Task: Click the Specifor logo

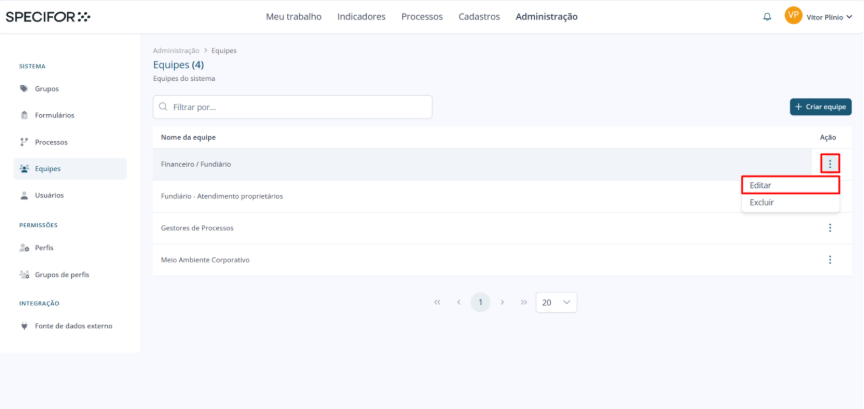Action: point(48,17)
